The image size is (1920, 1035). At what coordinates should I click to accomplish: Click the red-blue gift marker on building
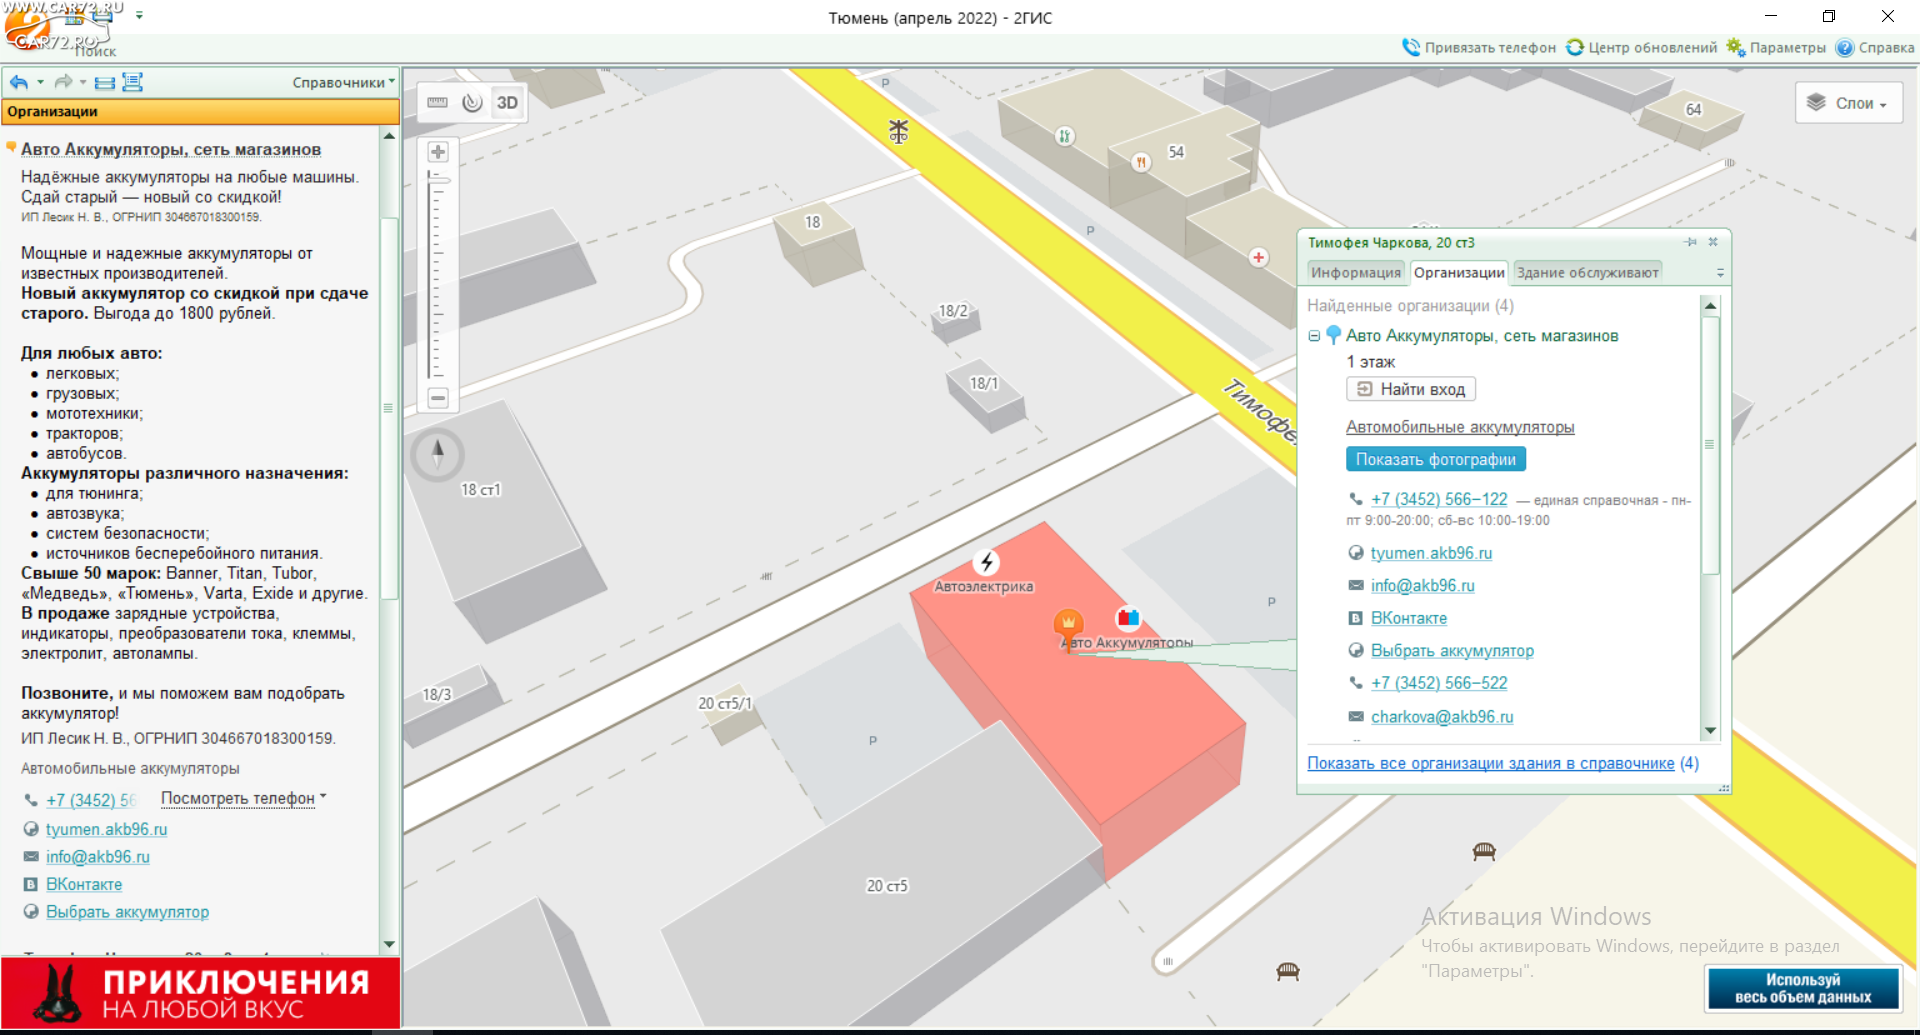1128,617
